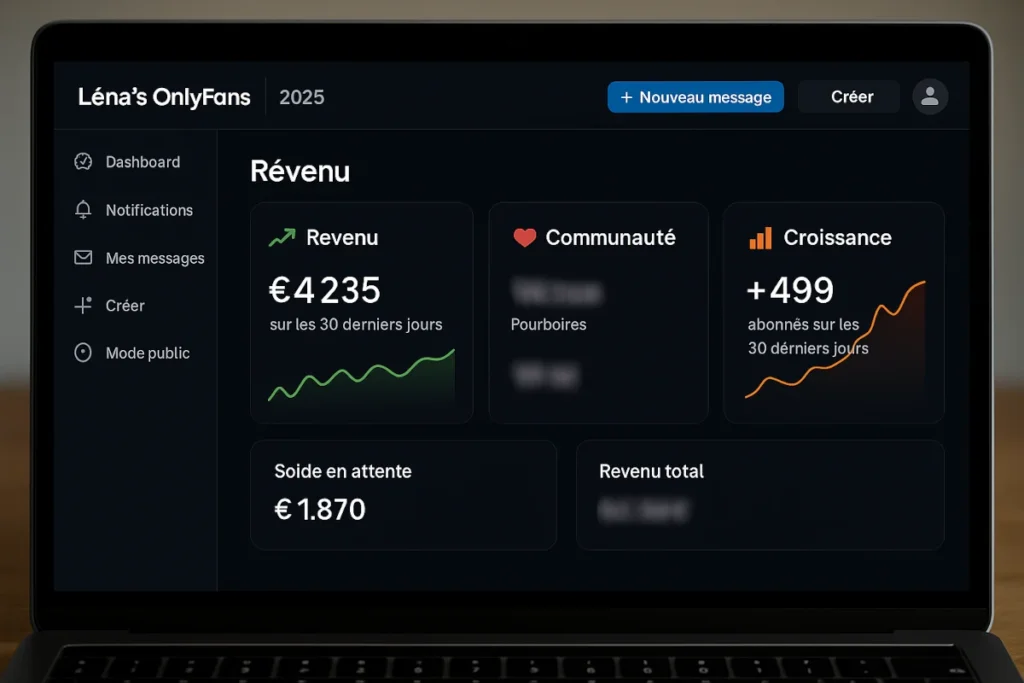Click the Soide en attente label
Screen dimensions: 1024x683
click(x=343, y=471)
